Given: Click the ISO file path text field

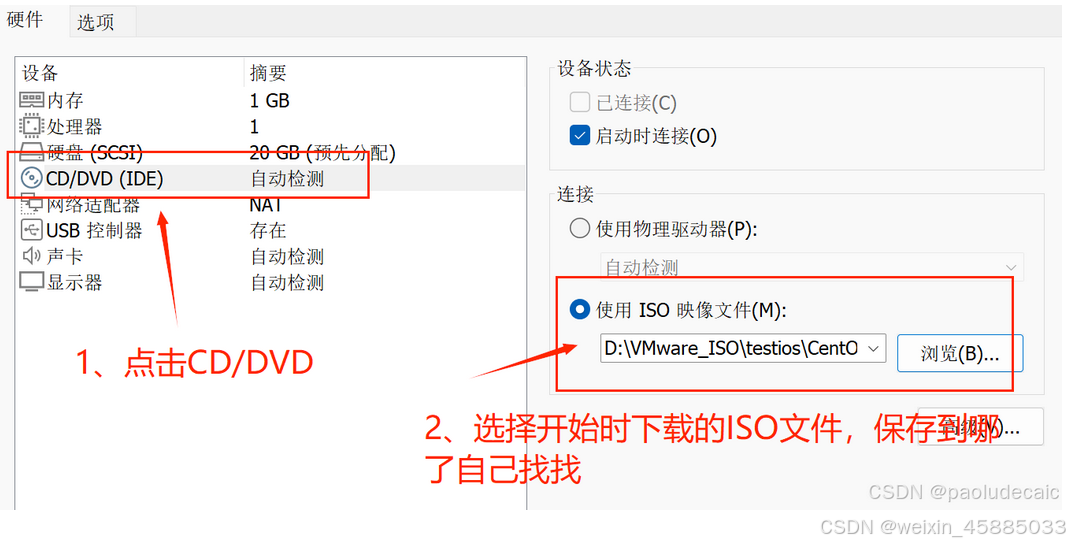Looking at the screenshot, I should [x=732, y=349].
